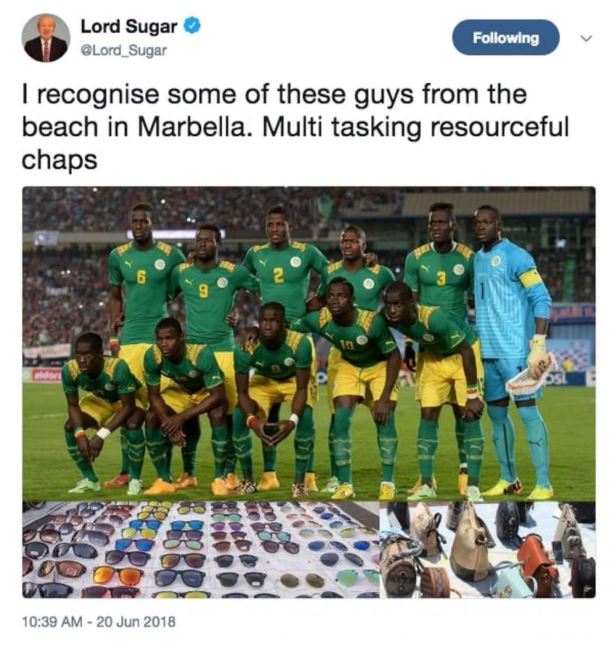Toggle the Following button

pos(506,38)
